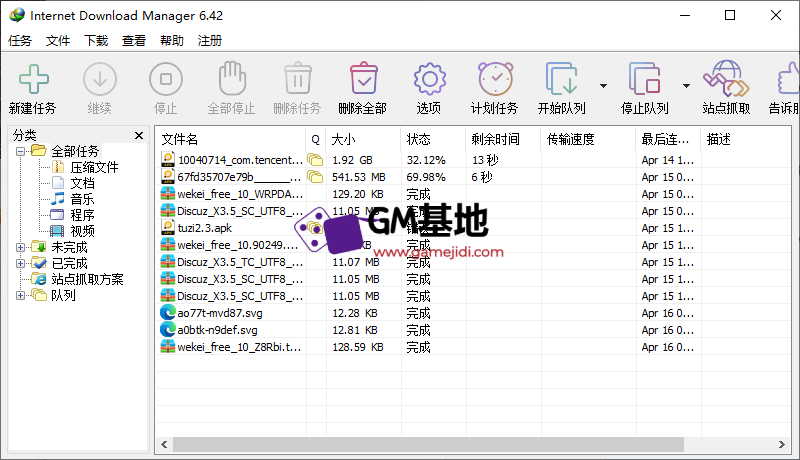Select 文档 category

(x=82, y=183)
